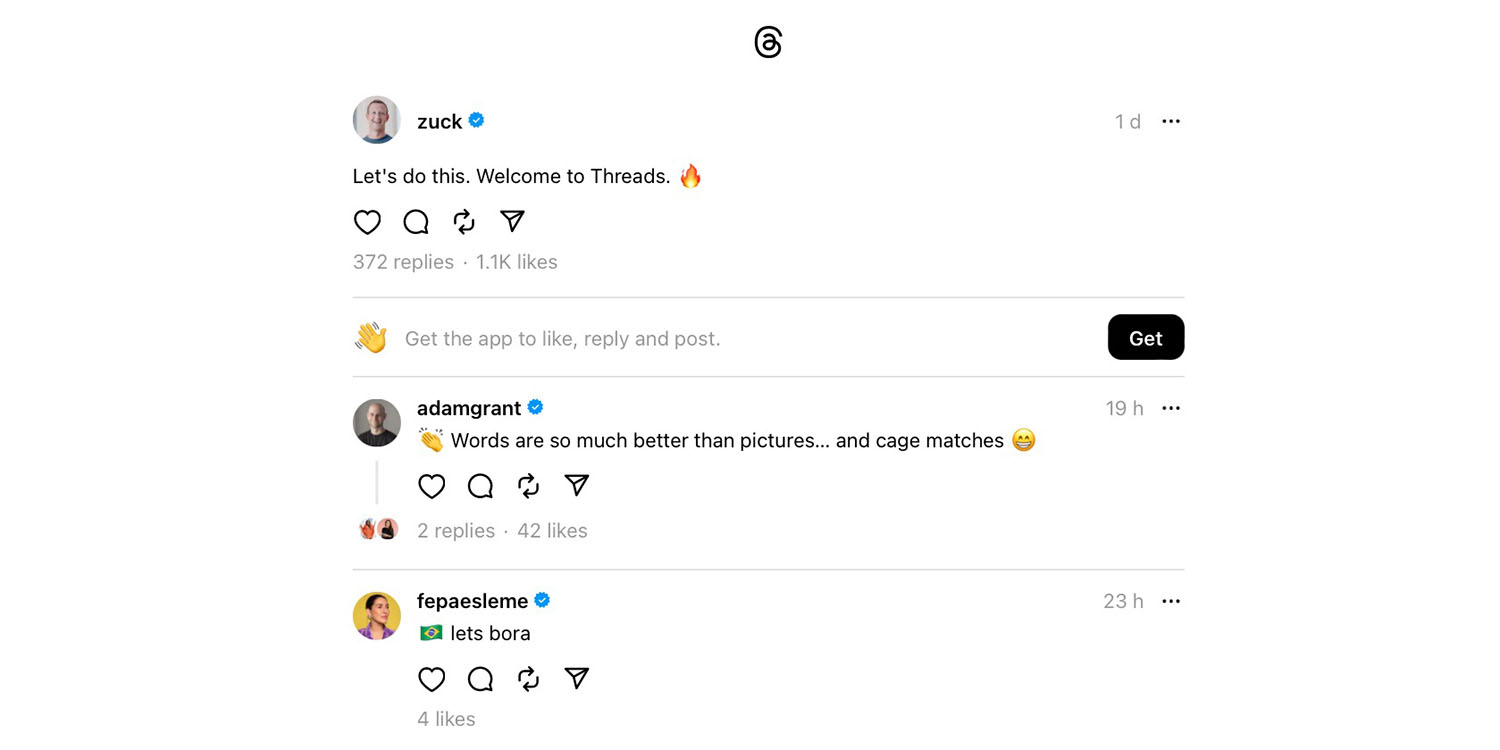Image resolution: width=1500 pixels, height=750 pixels.
Task: Open three-dot menu on adamgrant's reply
Action: [x=1171, y=408]
